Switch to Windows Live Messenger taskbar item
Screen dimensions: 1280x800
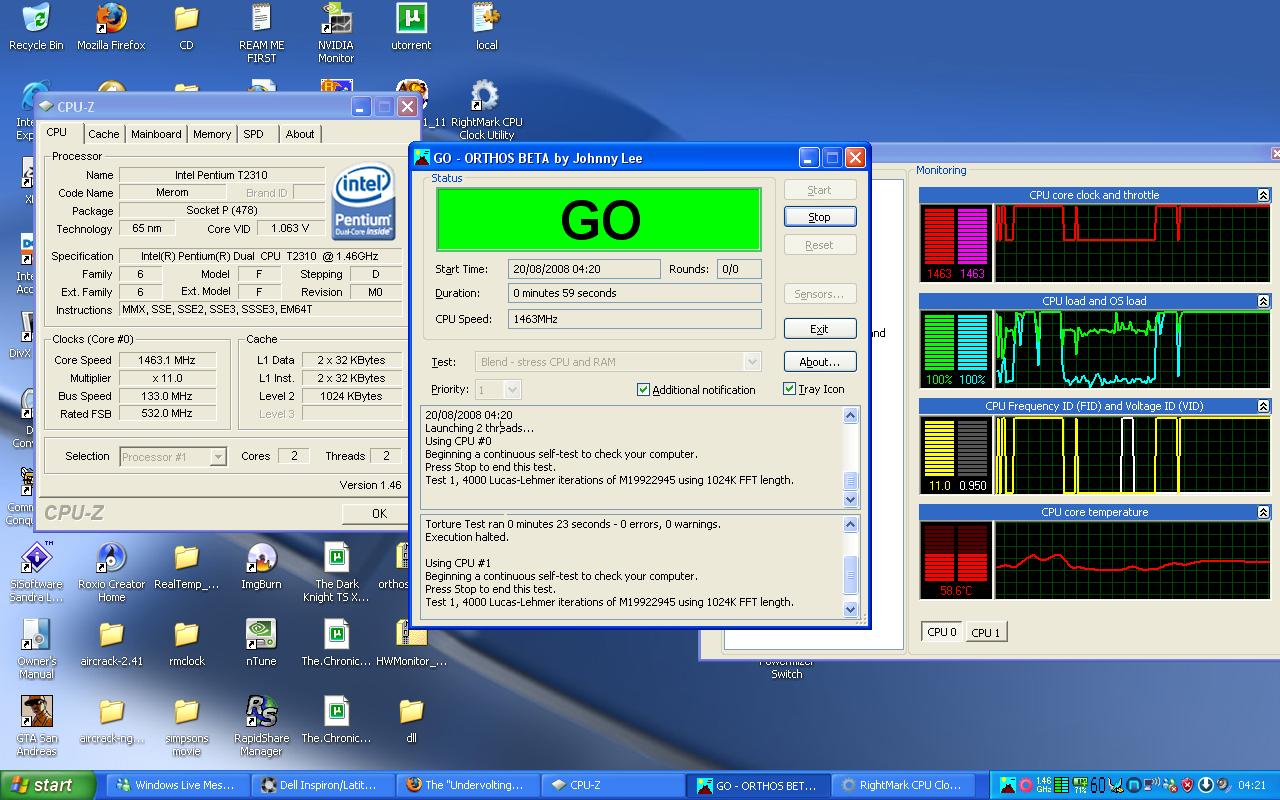176,785
